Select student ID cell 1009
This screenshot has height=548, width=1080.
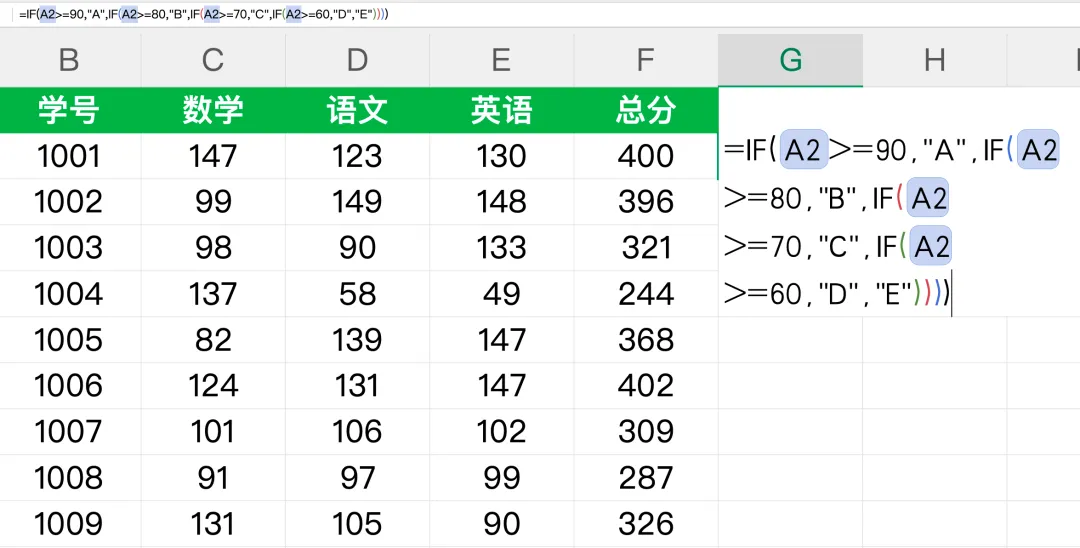point(69,523)
